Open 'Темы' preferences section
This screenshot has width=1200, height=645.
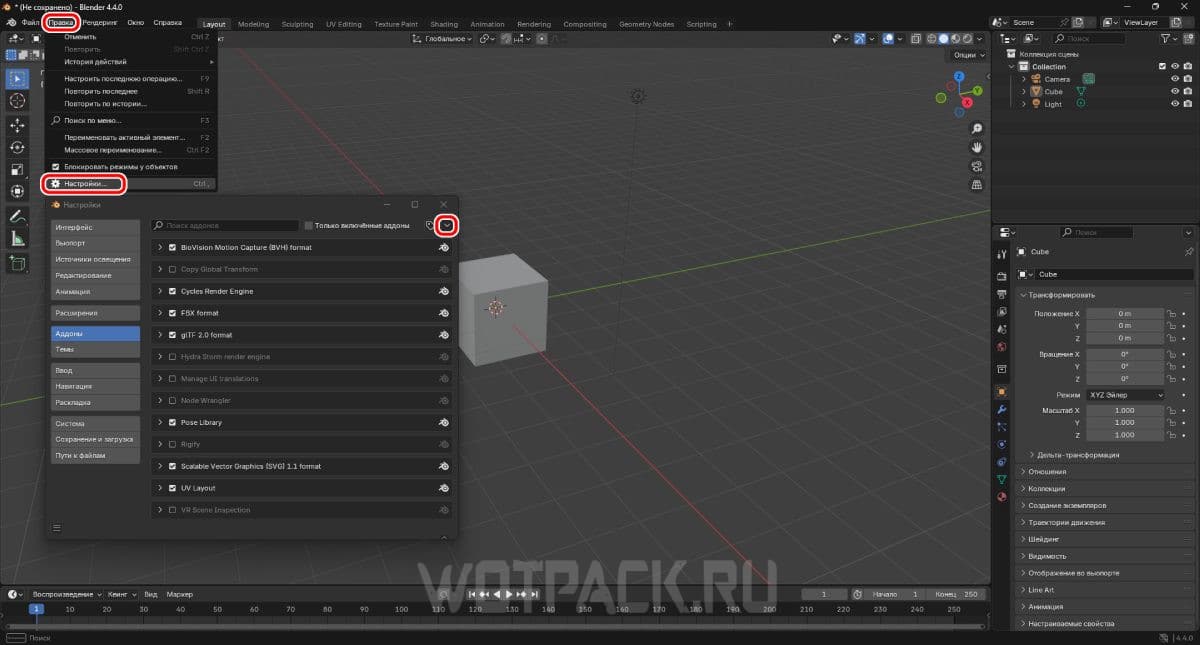[96, 349]
